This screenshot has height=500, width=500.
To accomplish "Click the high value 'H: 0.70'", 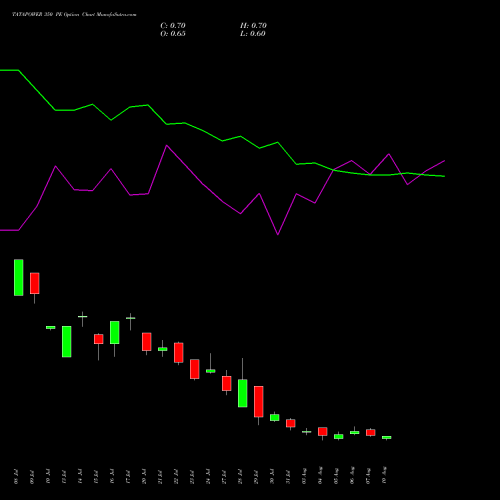I will tap(253, 26).
